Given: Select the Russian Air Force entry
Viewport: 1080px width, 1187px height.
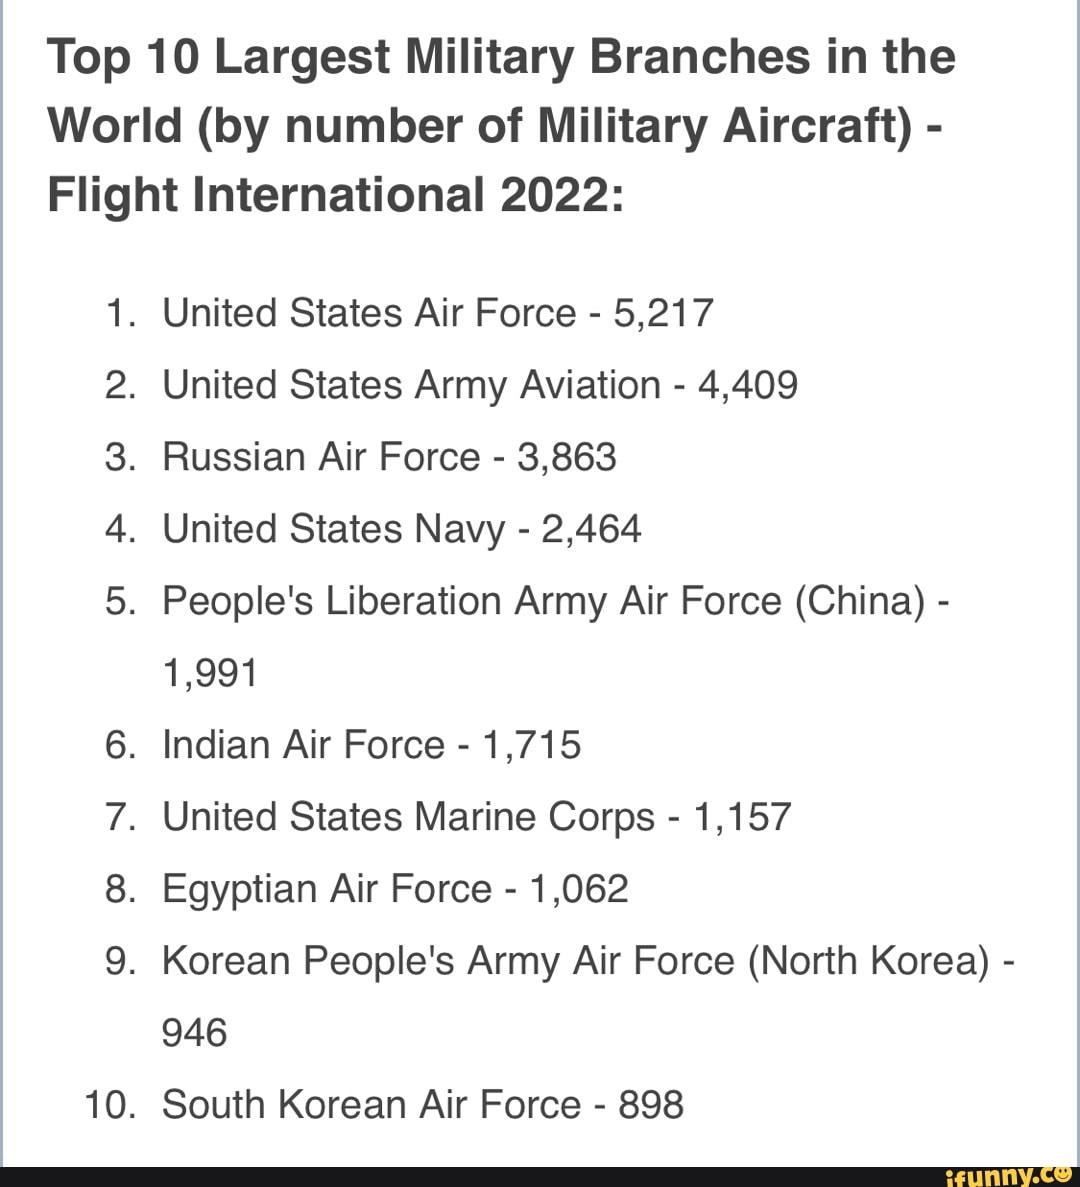Looking at the screenshot, I should pos(321,458).
